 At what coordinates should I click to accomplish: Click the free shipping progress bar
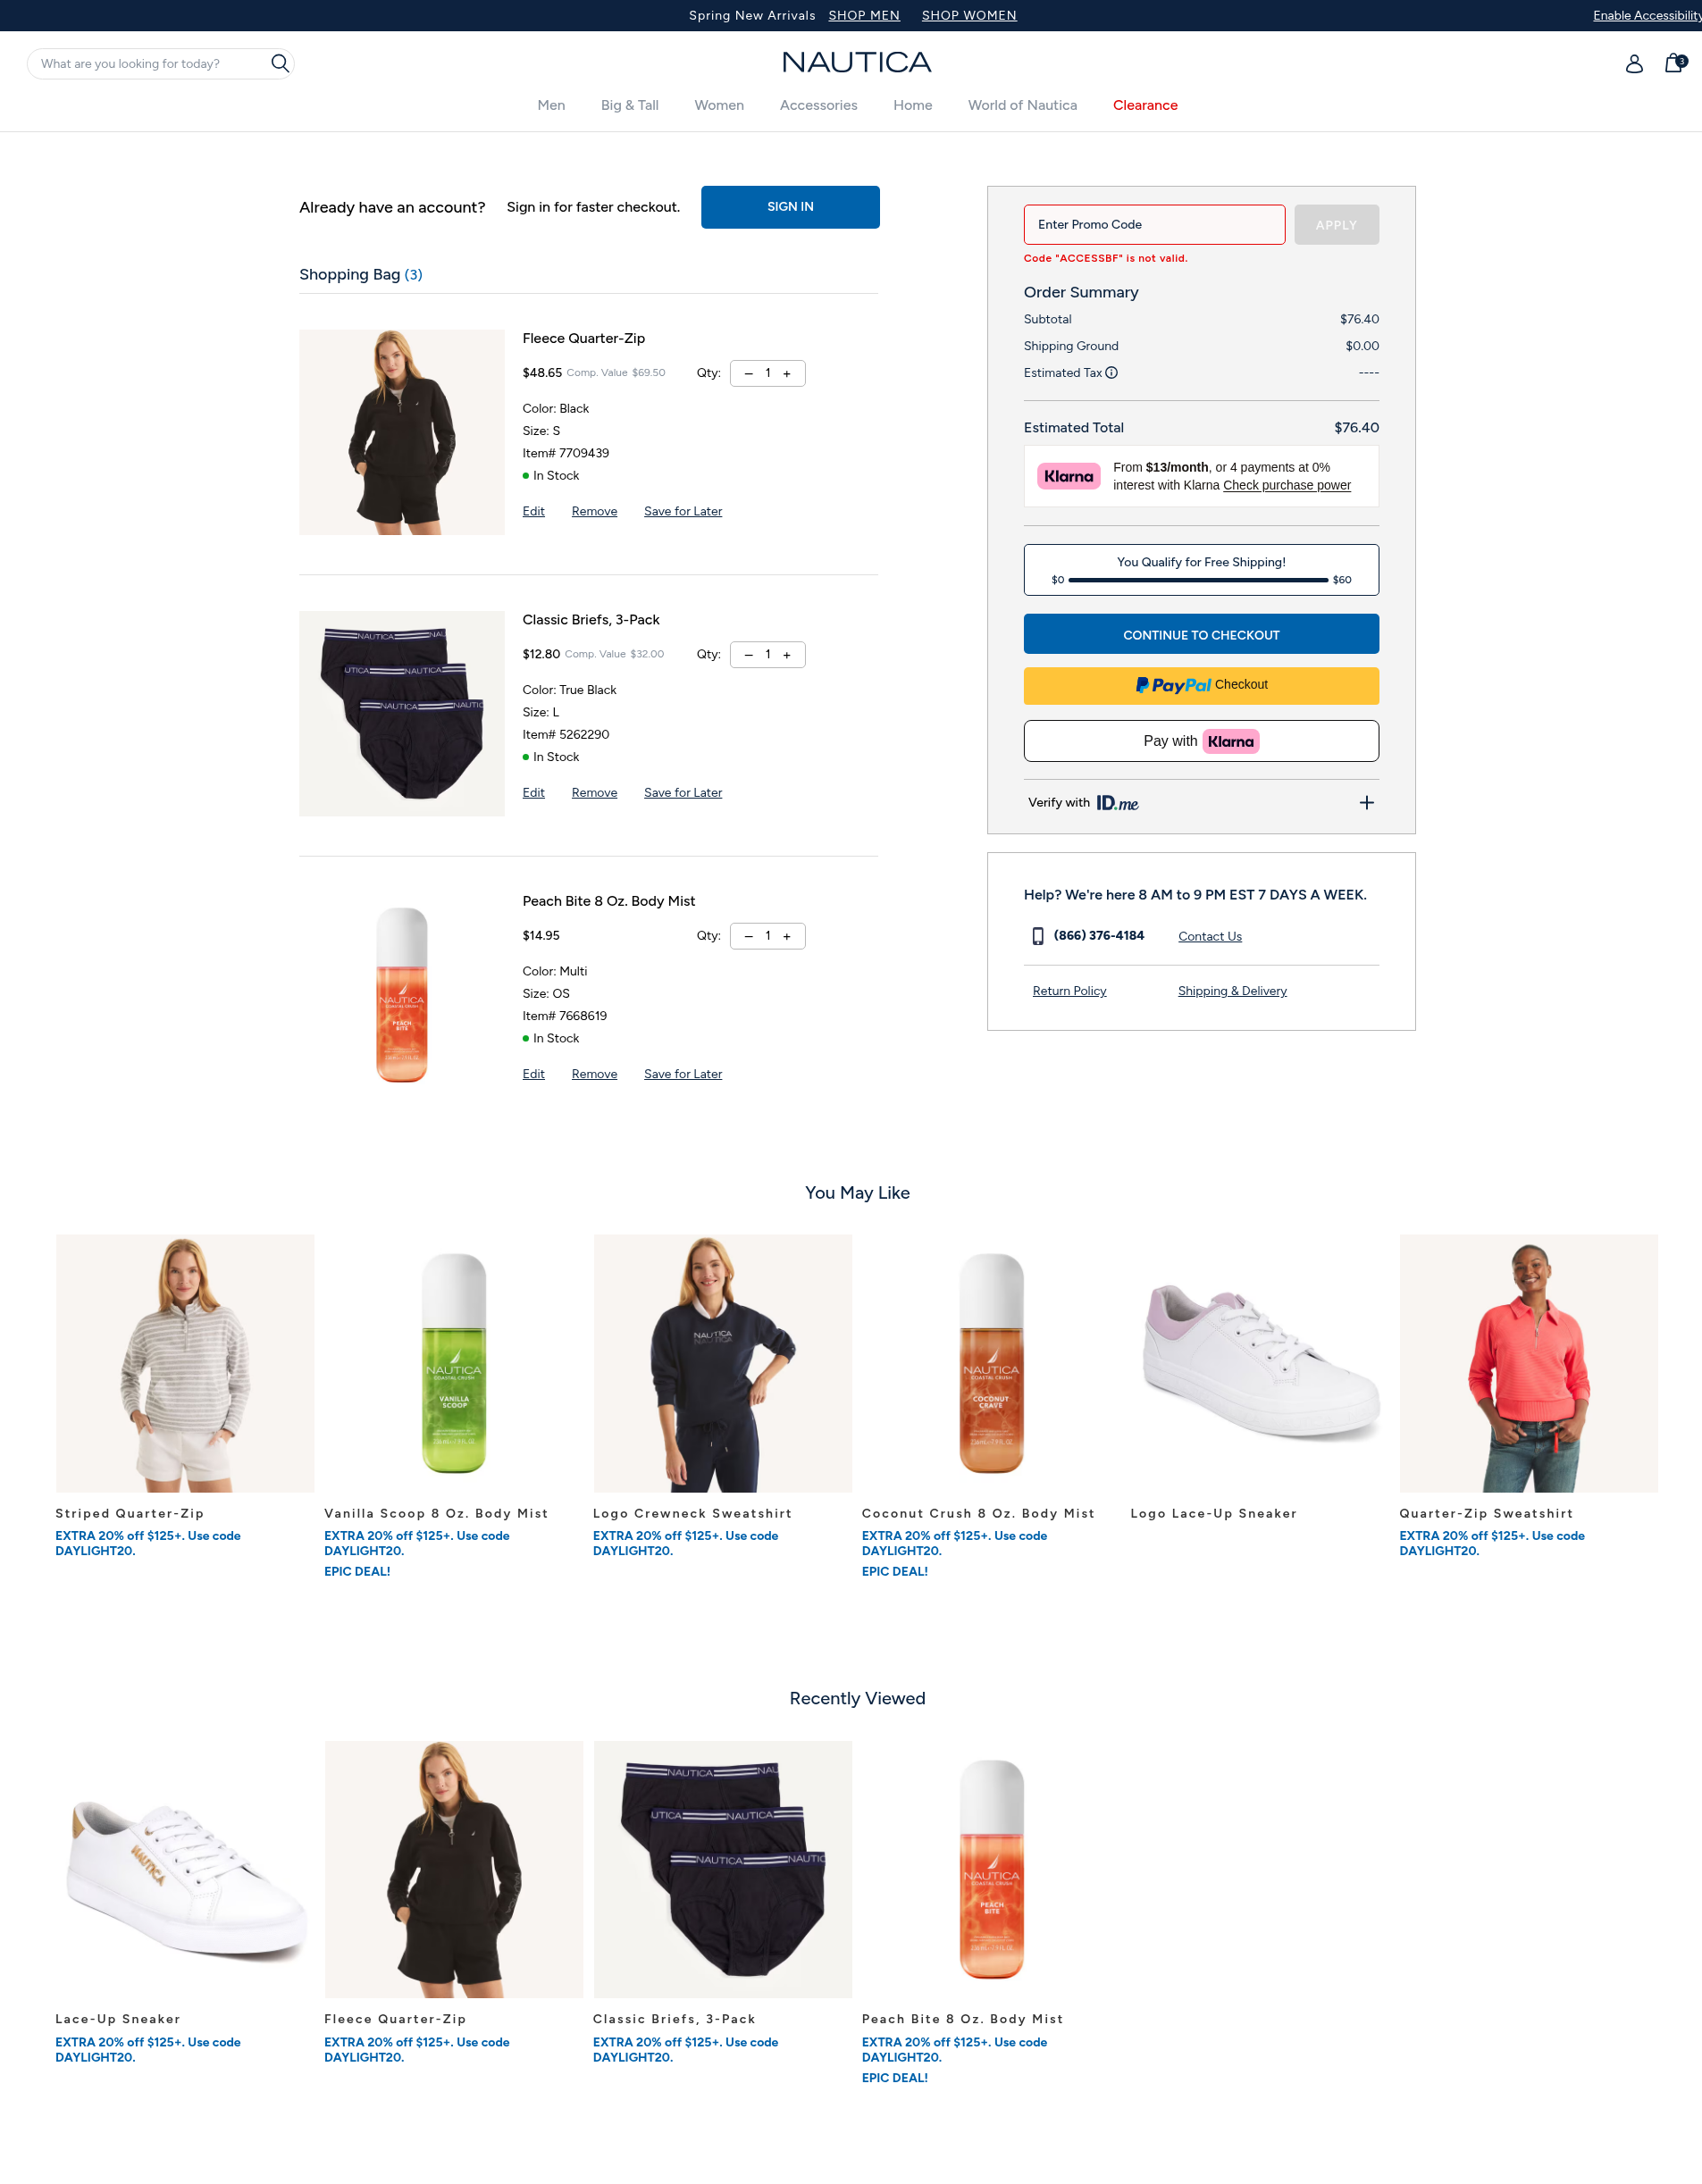click(1198, 580)
